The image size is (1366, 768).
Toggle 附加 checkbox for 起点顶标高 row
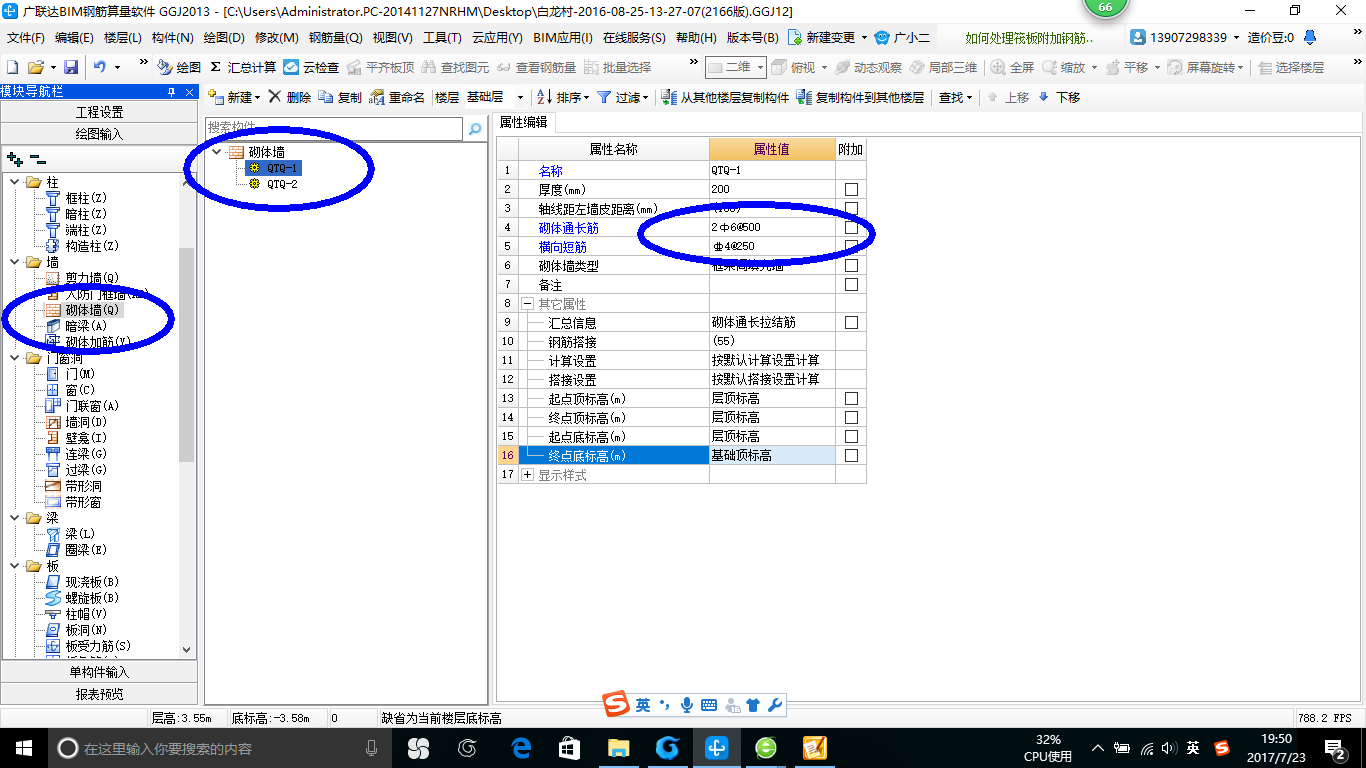pos(851,398)
